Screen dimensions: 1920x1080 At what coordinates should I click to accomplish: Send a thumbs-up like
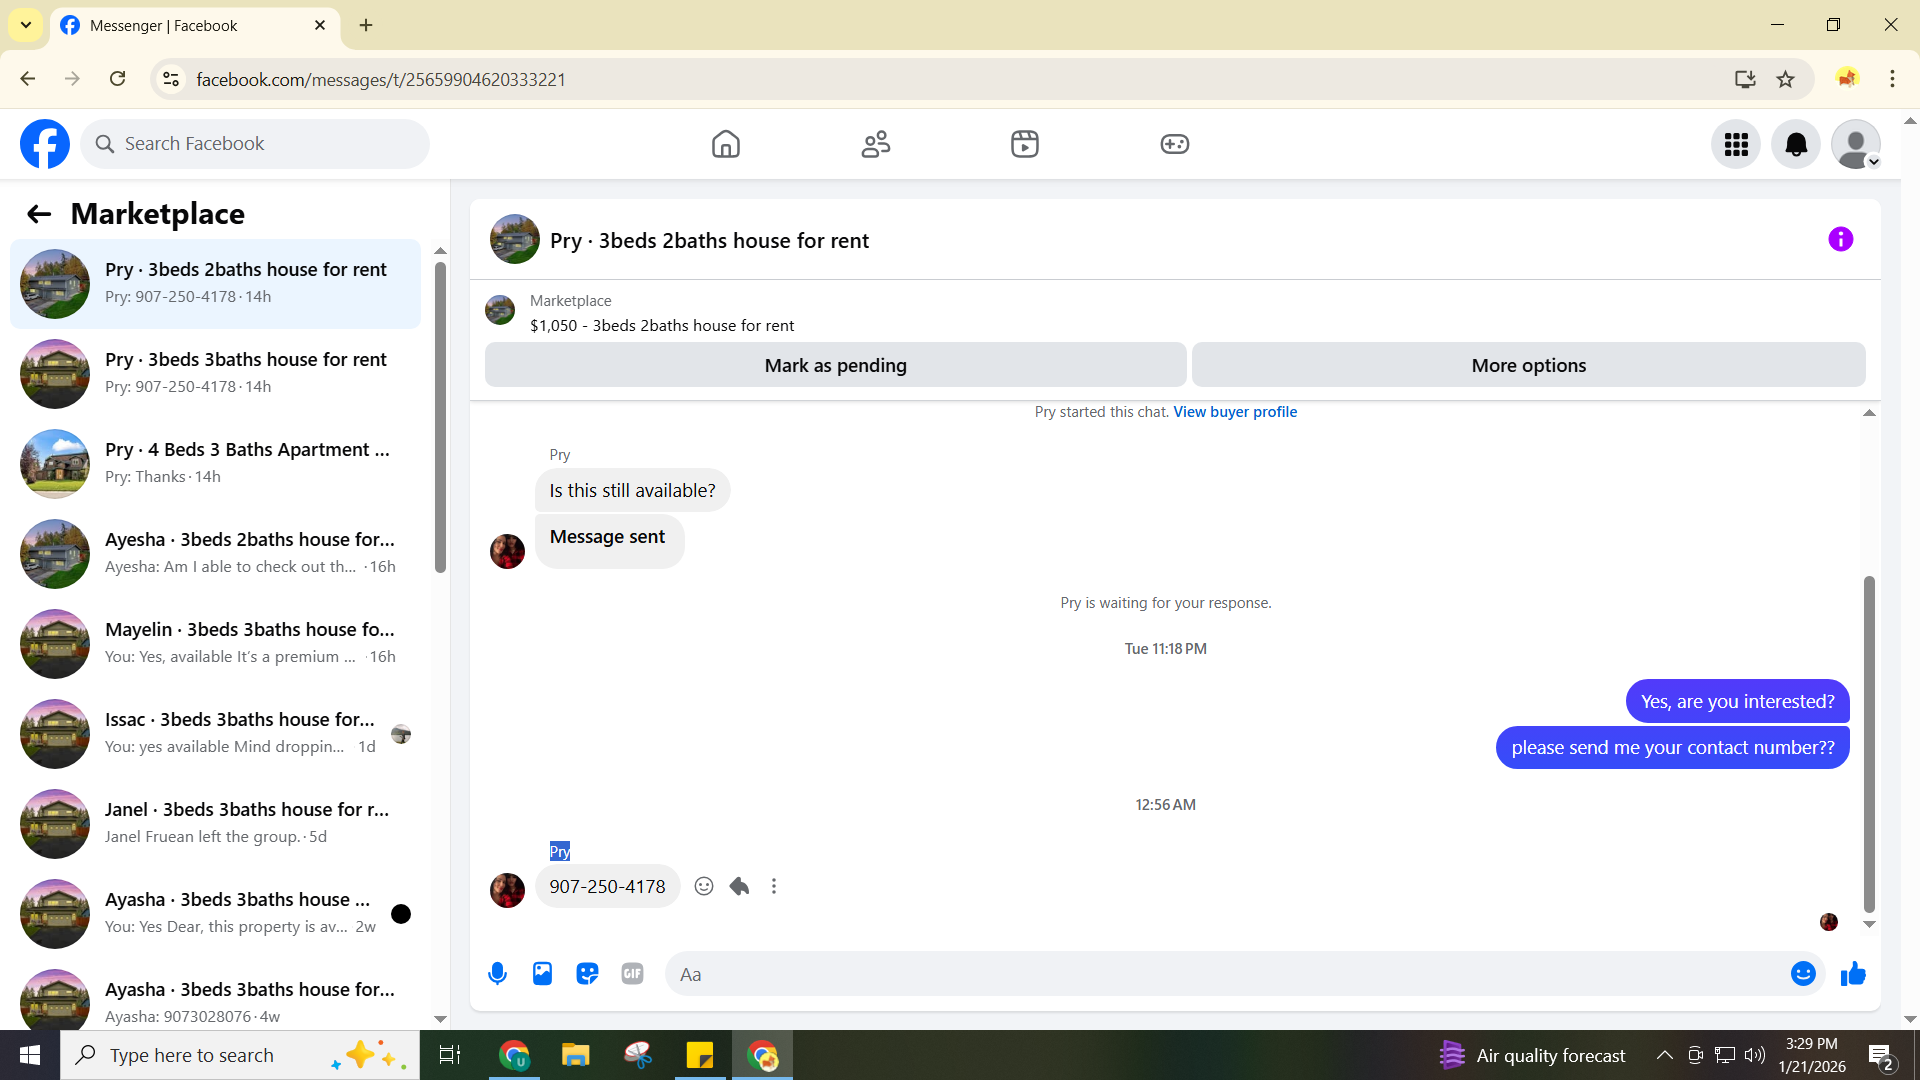coord(1853,974)
